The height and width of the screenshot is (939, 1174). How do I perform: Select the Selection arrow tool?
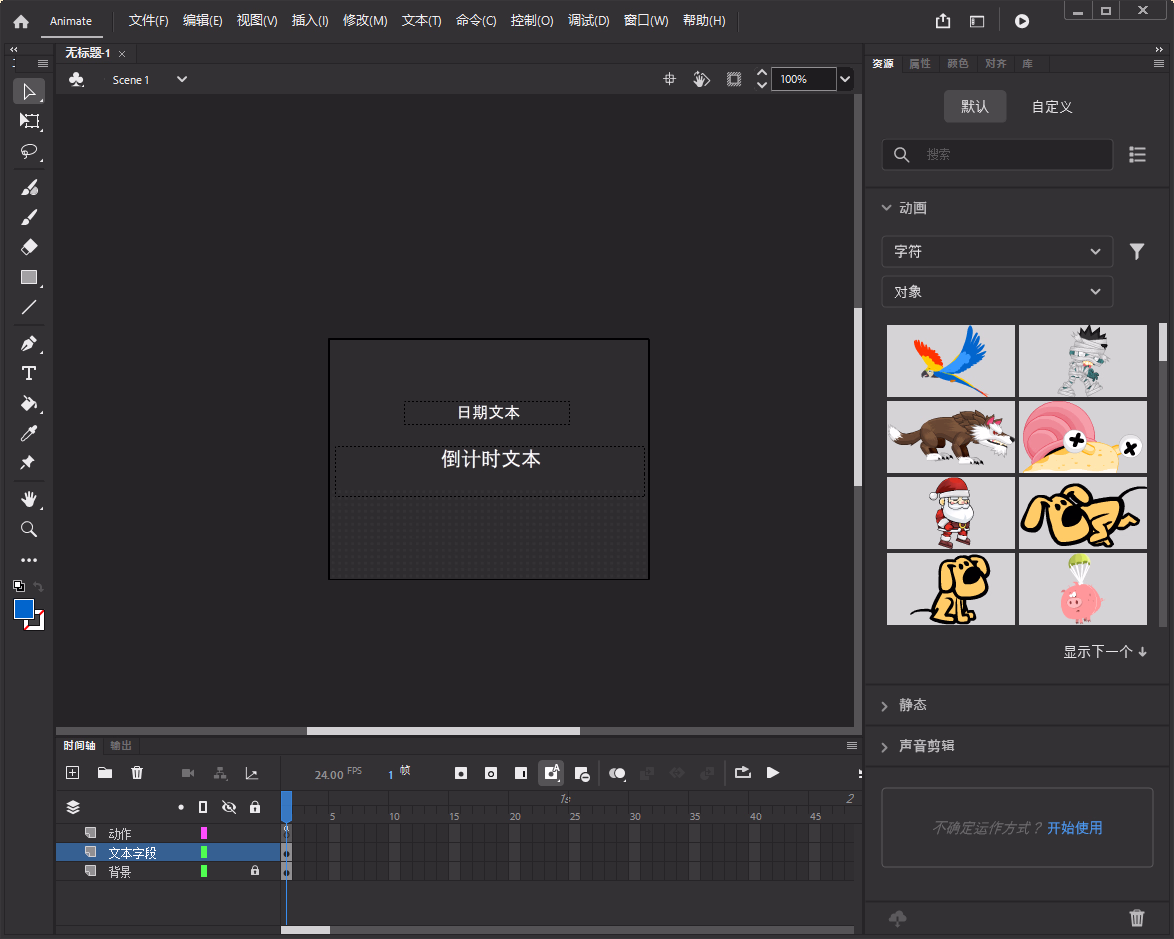point(28,91)
